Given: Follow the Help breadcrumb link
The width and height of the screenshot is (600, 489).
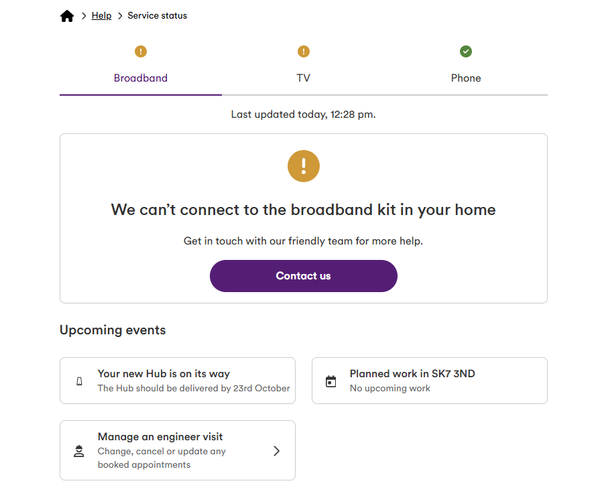Looking at the screenshot, I should [101, 16].
